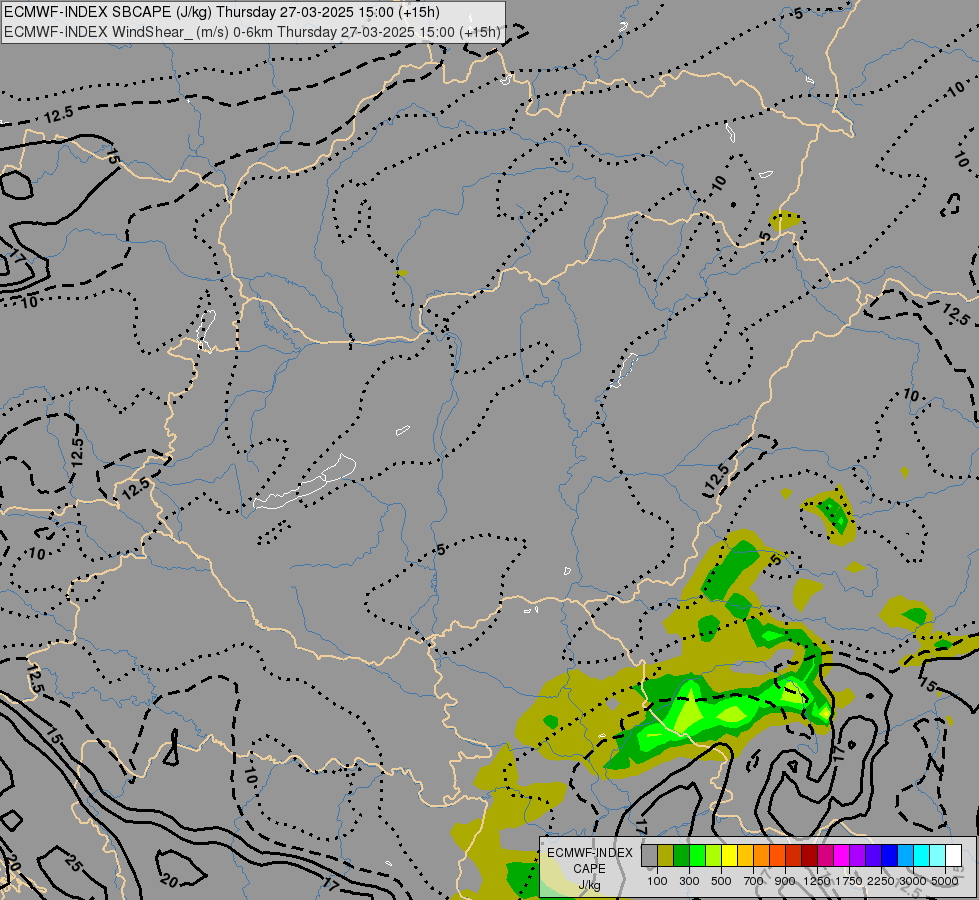Screen dimensions: 979x900
Task: Select the pure yellow swatch starting at 500
Action: [729, 856]
